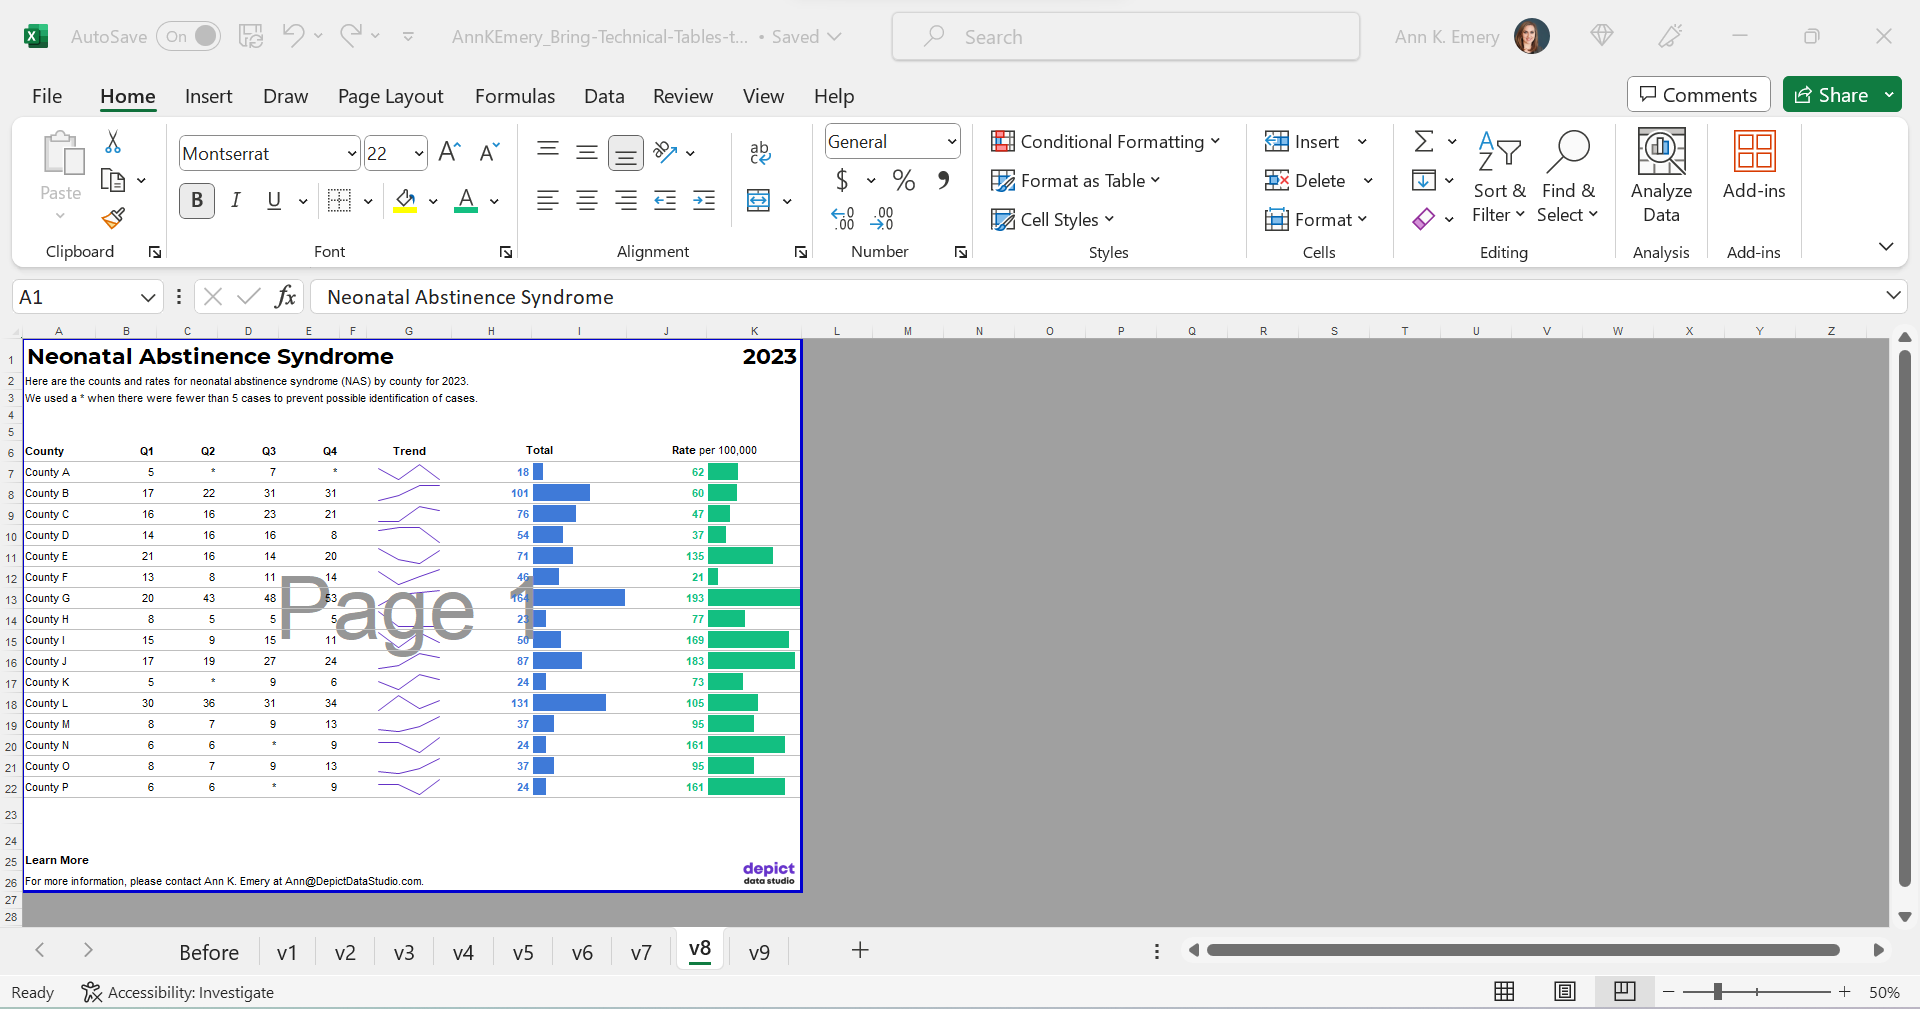This screenshot has width=1920, height=1009.
Task: Toggle AutoSave switch
Action: pyautogui.click(x=188, y=36)
